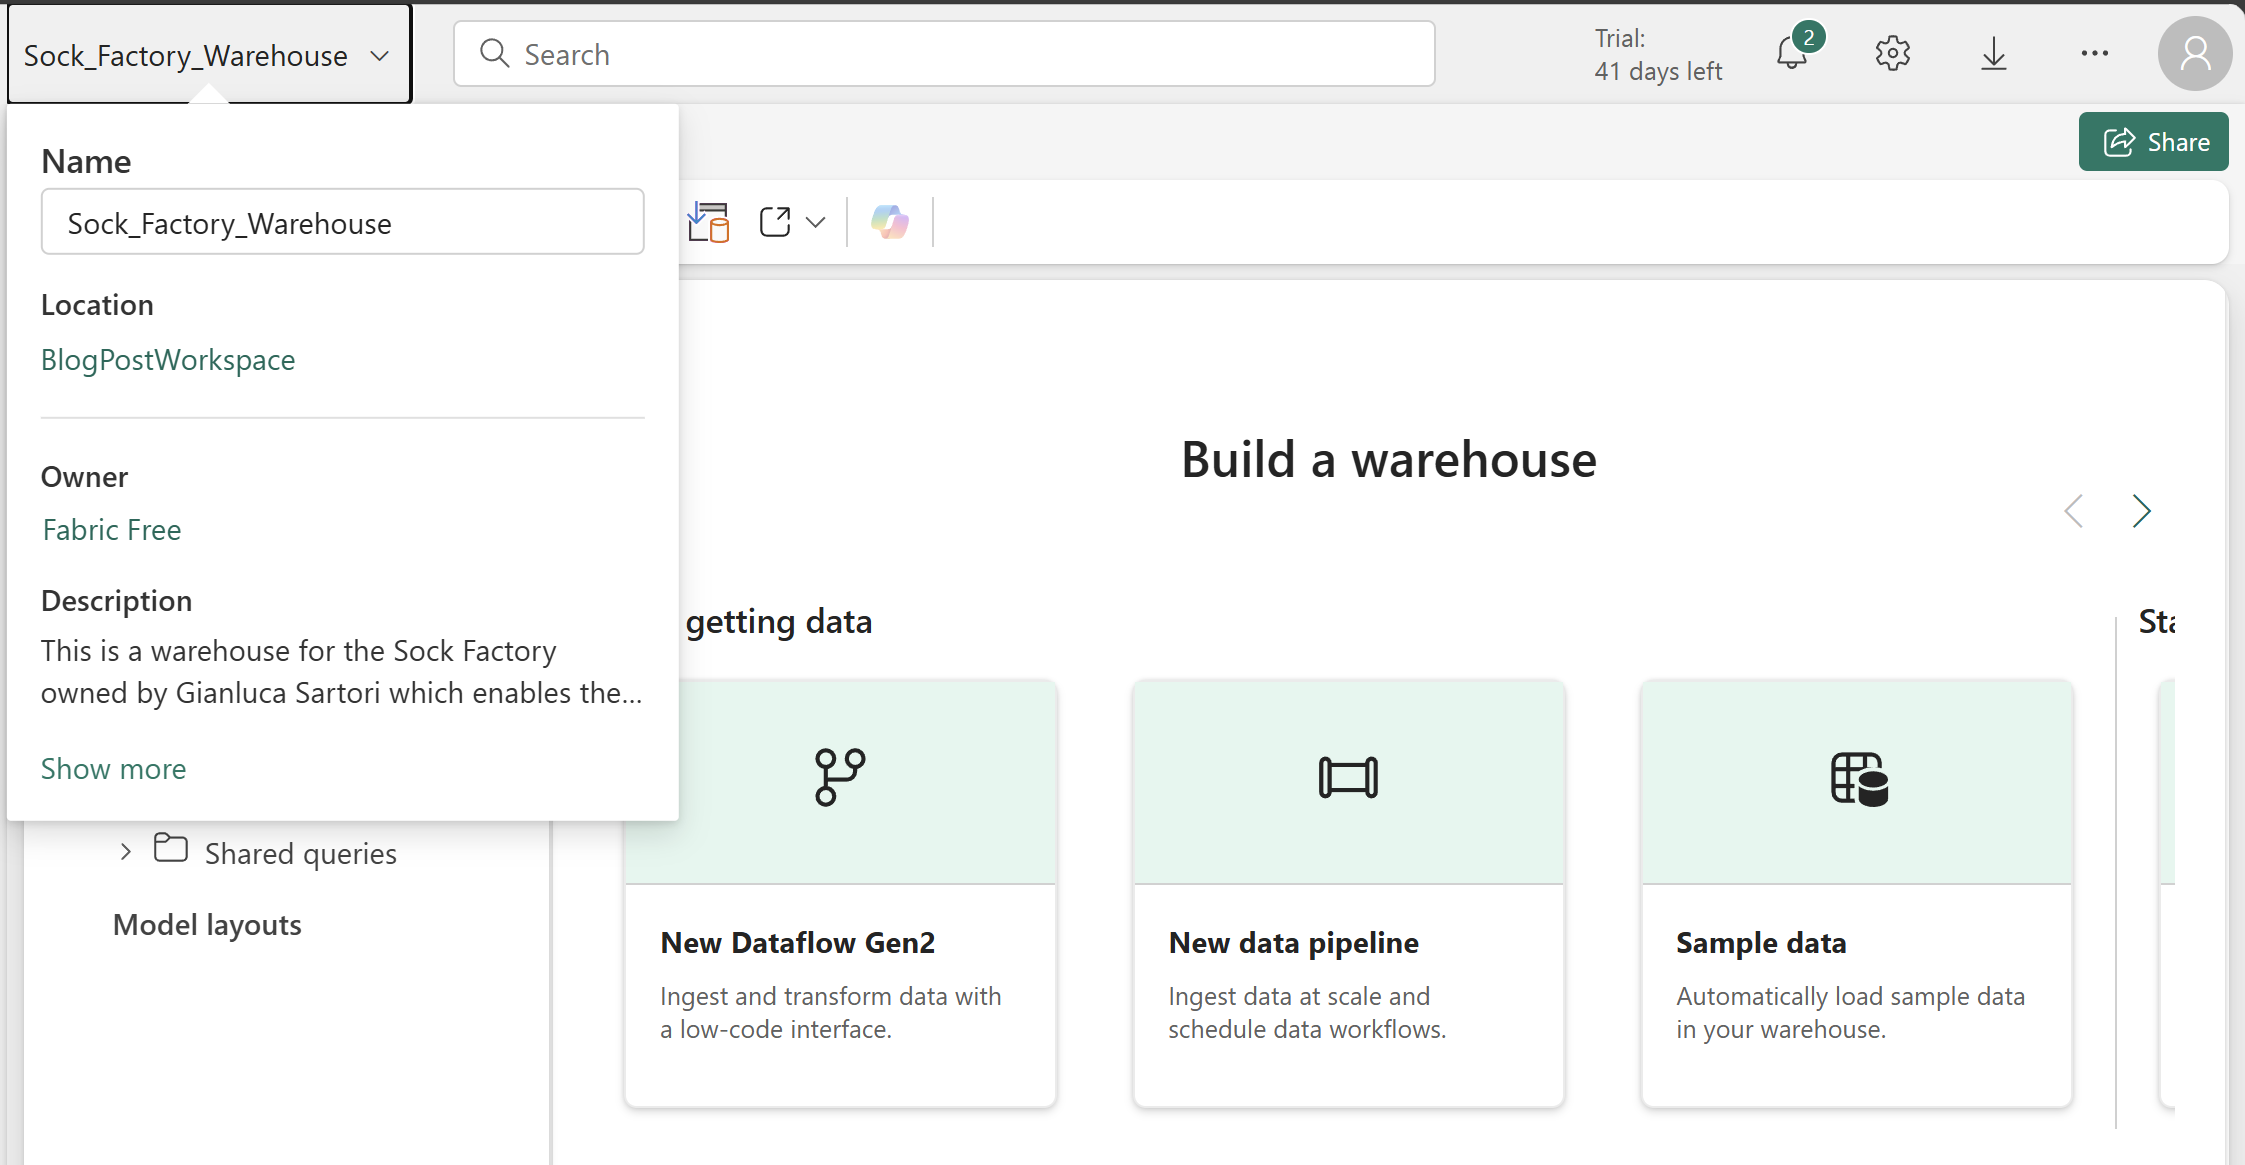This screenshot has width=2245, height=1165.
Task: Click the get data table icon
Action: pyautogui.click(x=709, y=221)
